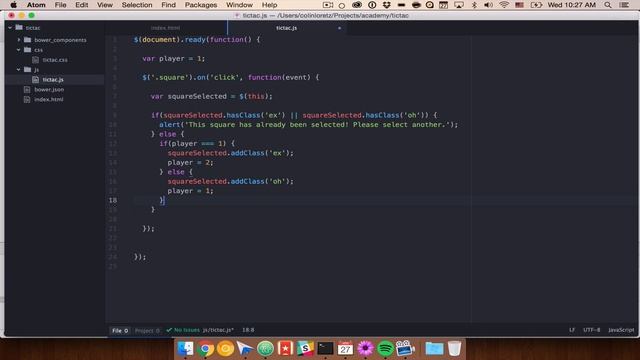This screenshot has width=640, height=360.
Task: Open the Window menu
Action: click(239, 5)
